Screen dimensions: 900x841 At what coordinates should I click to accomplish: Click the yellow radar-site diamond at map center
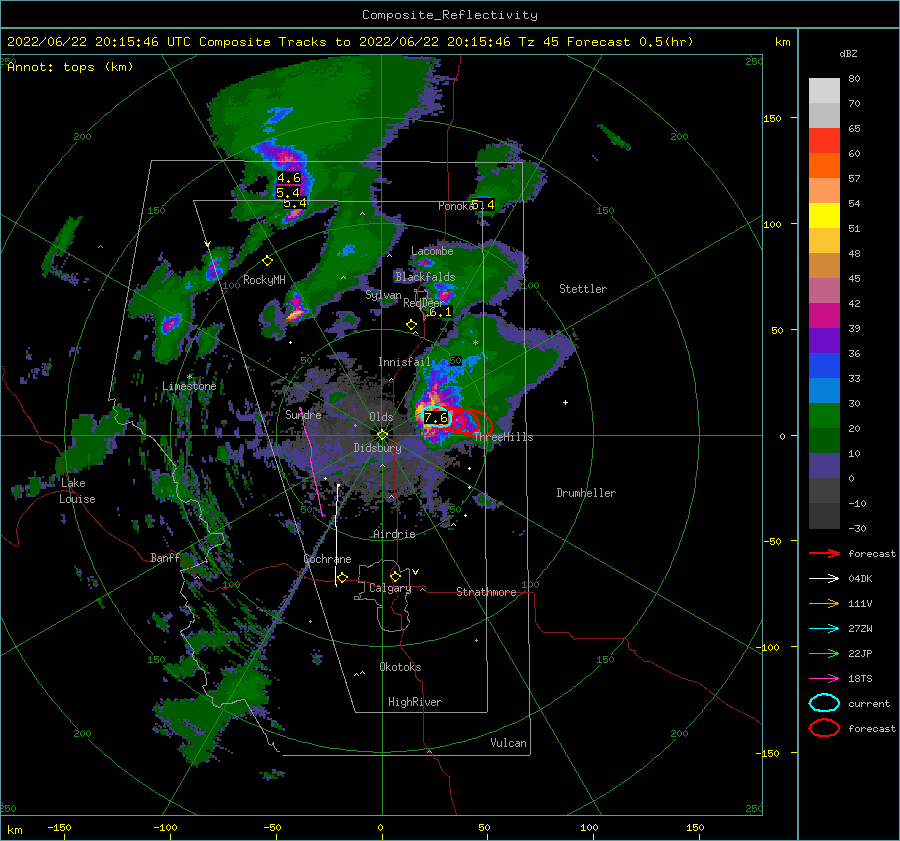(382, 435)
